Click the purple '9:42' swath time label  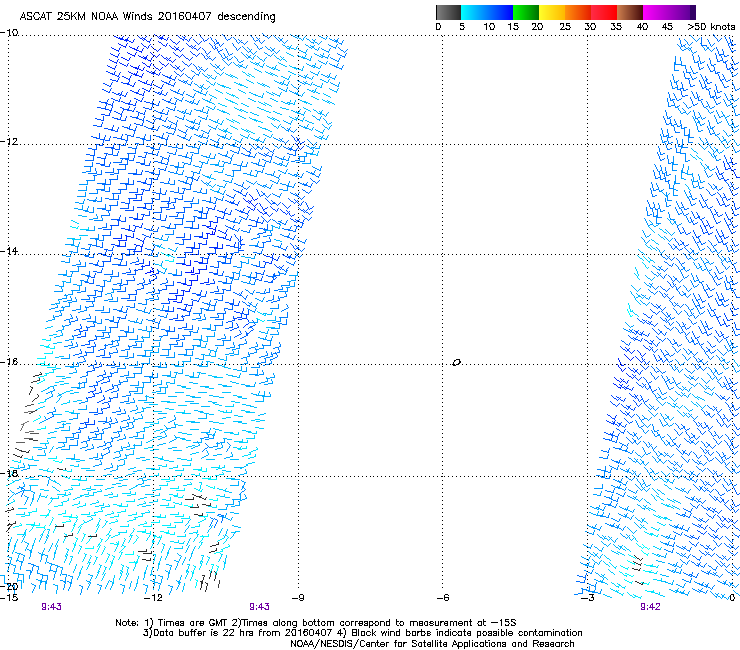tap(650, 607)
